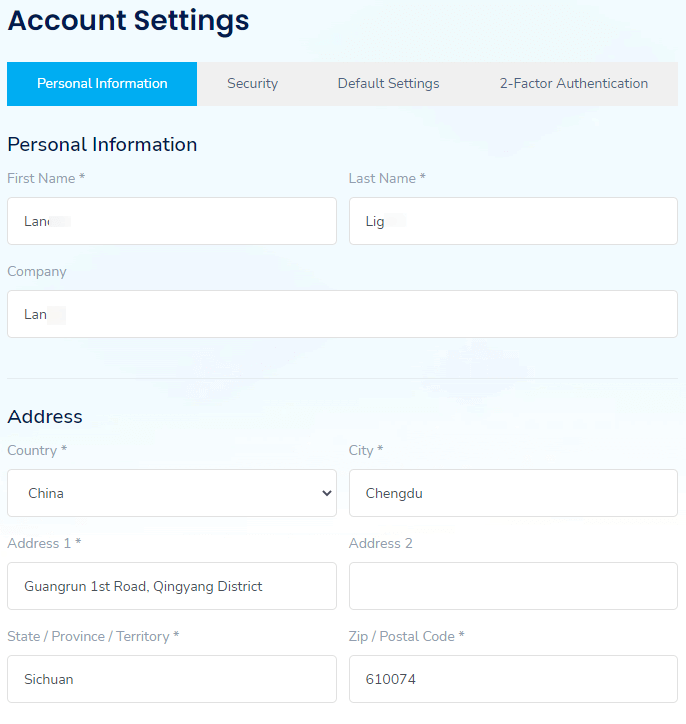Click the 'Company' label above its field

point(37,271)
